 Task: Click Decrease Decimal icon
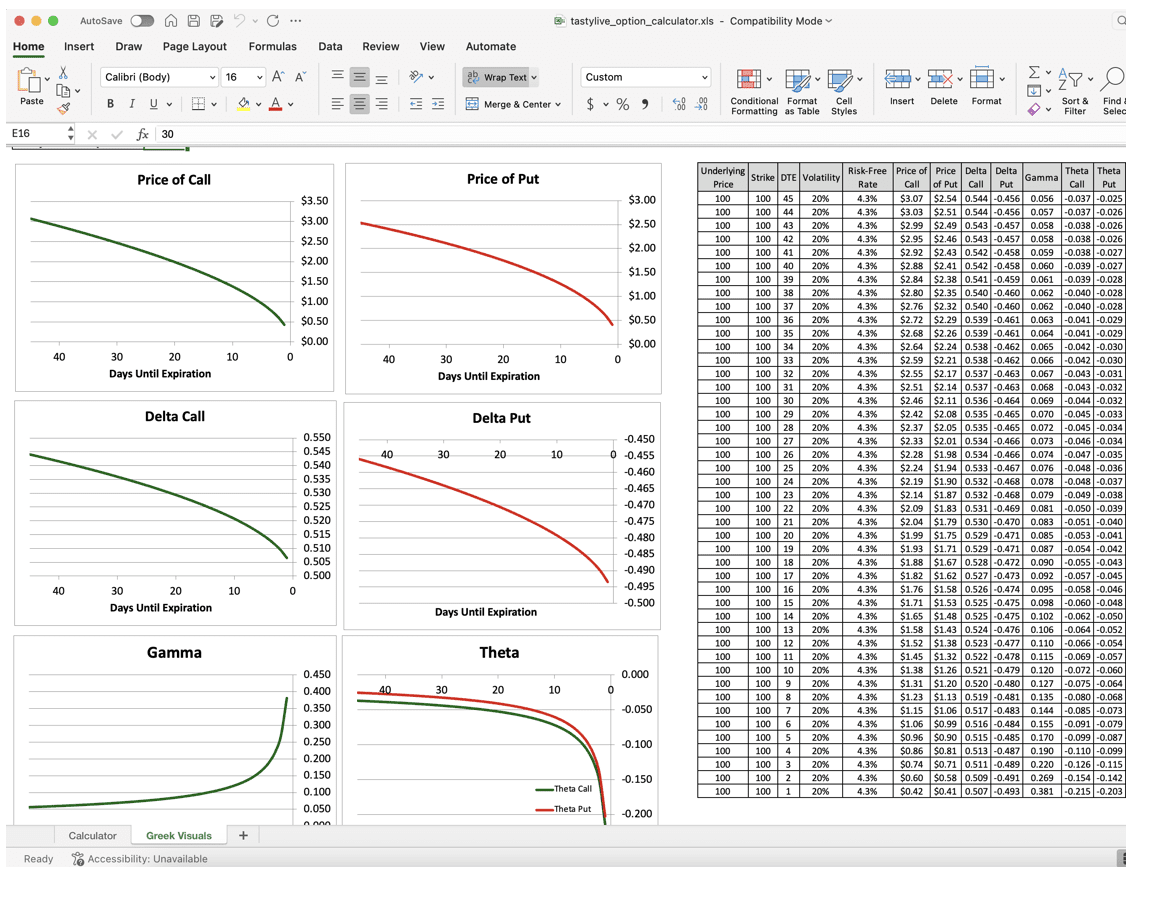pyautogui.click(x=702, y=104)
